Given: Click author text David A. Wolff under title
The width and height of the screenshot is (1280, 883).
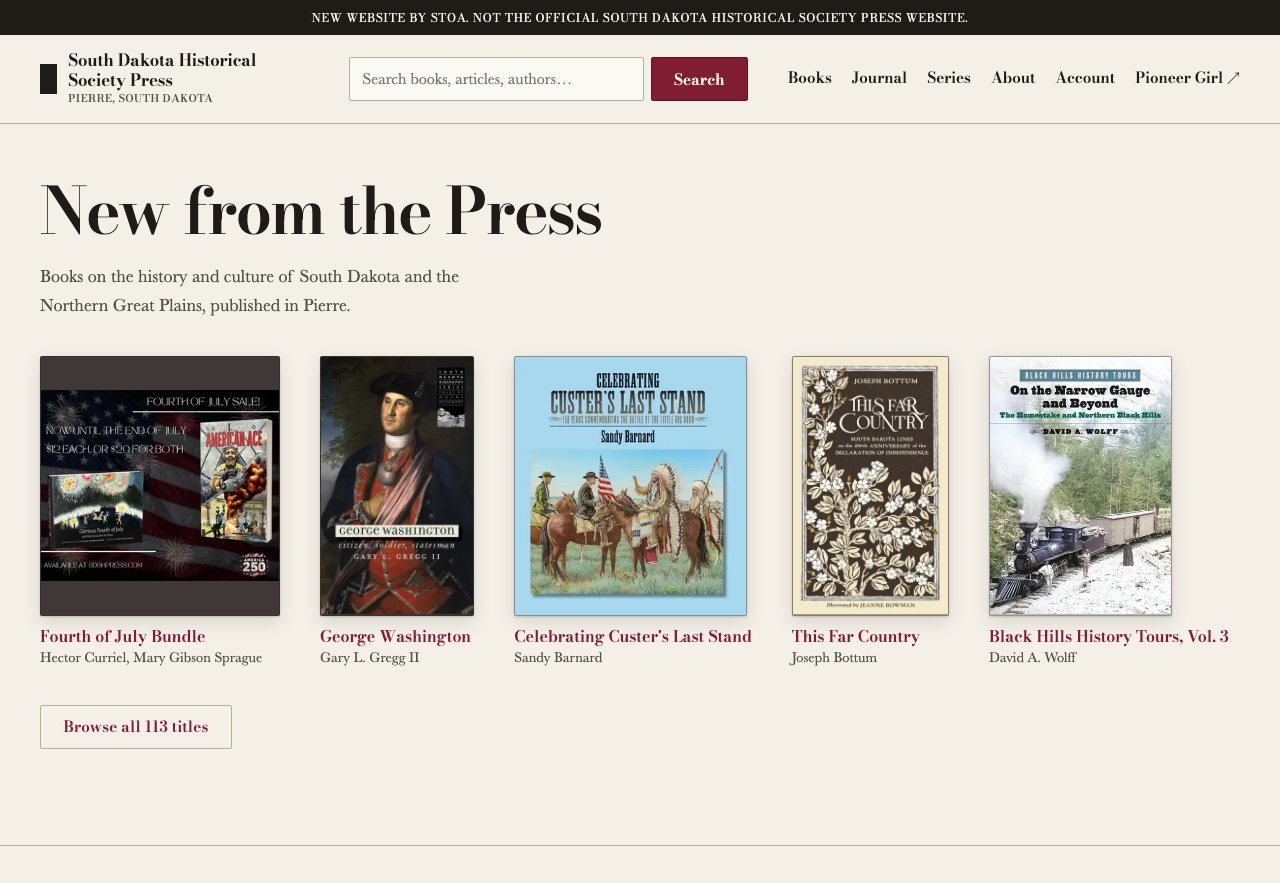Looking at the screenshot, I should pos(1033,658).
